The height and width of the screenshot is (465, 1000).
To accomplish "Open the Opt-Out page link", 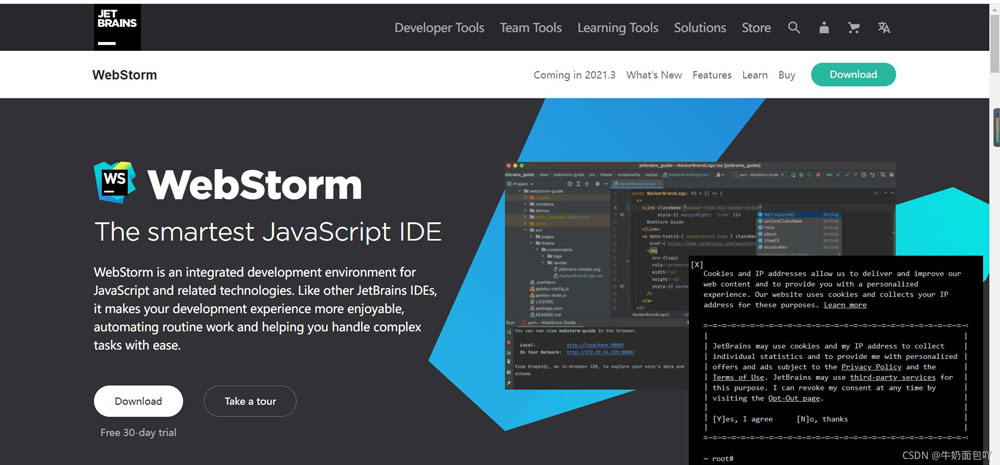I will [793, 398].
